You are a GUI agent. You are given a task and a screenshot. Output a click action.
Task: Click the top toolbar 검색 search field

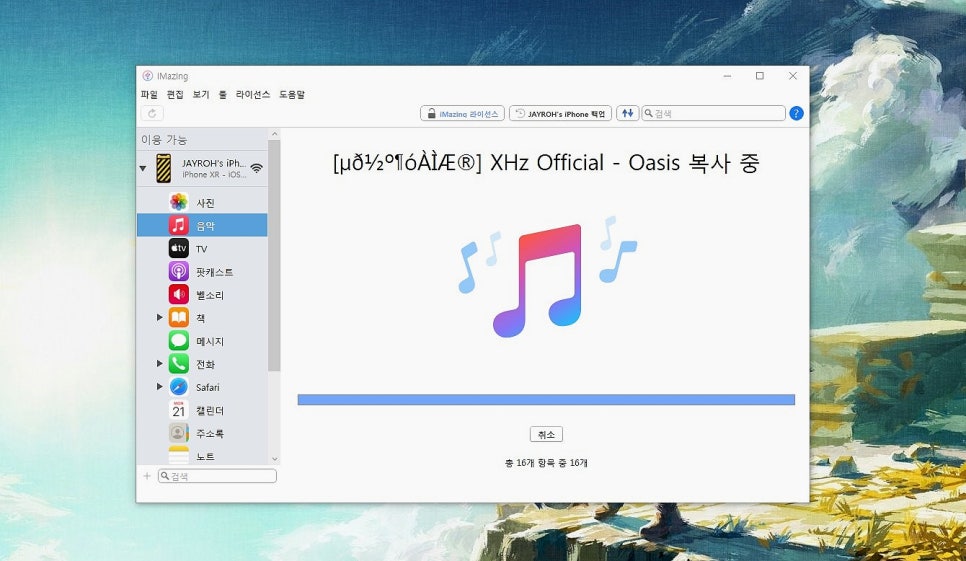(x=713, y=113)
